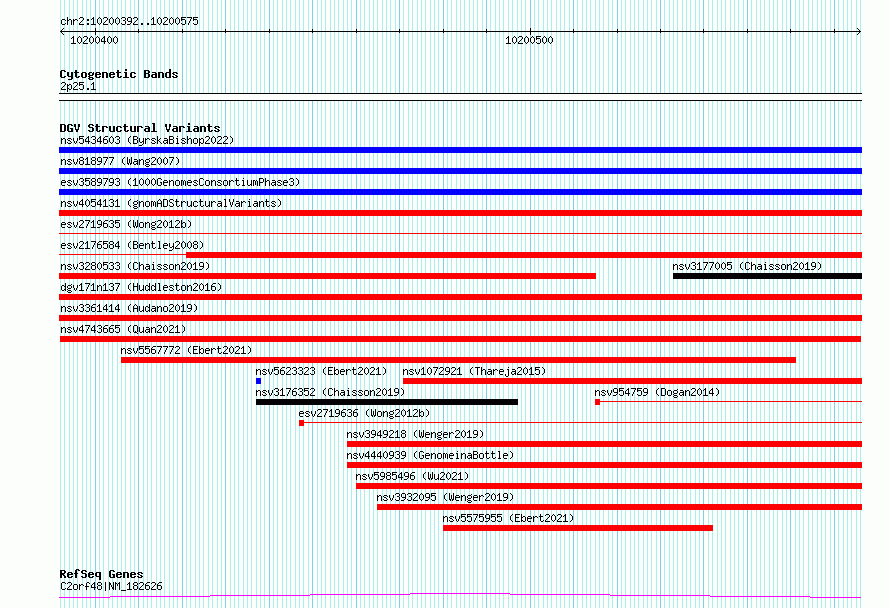This screenshot has height=608, width=890.
Task: Click the Cytogenetic Bands track title
Action: pos(119,74)
